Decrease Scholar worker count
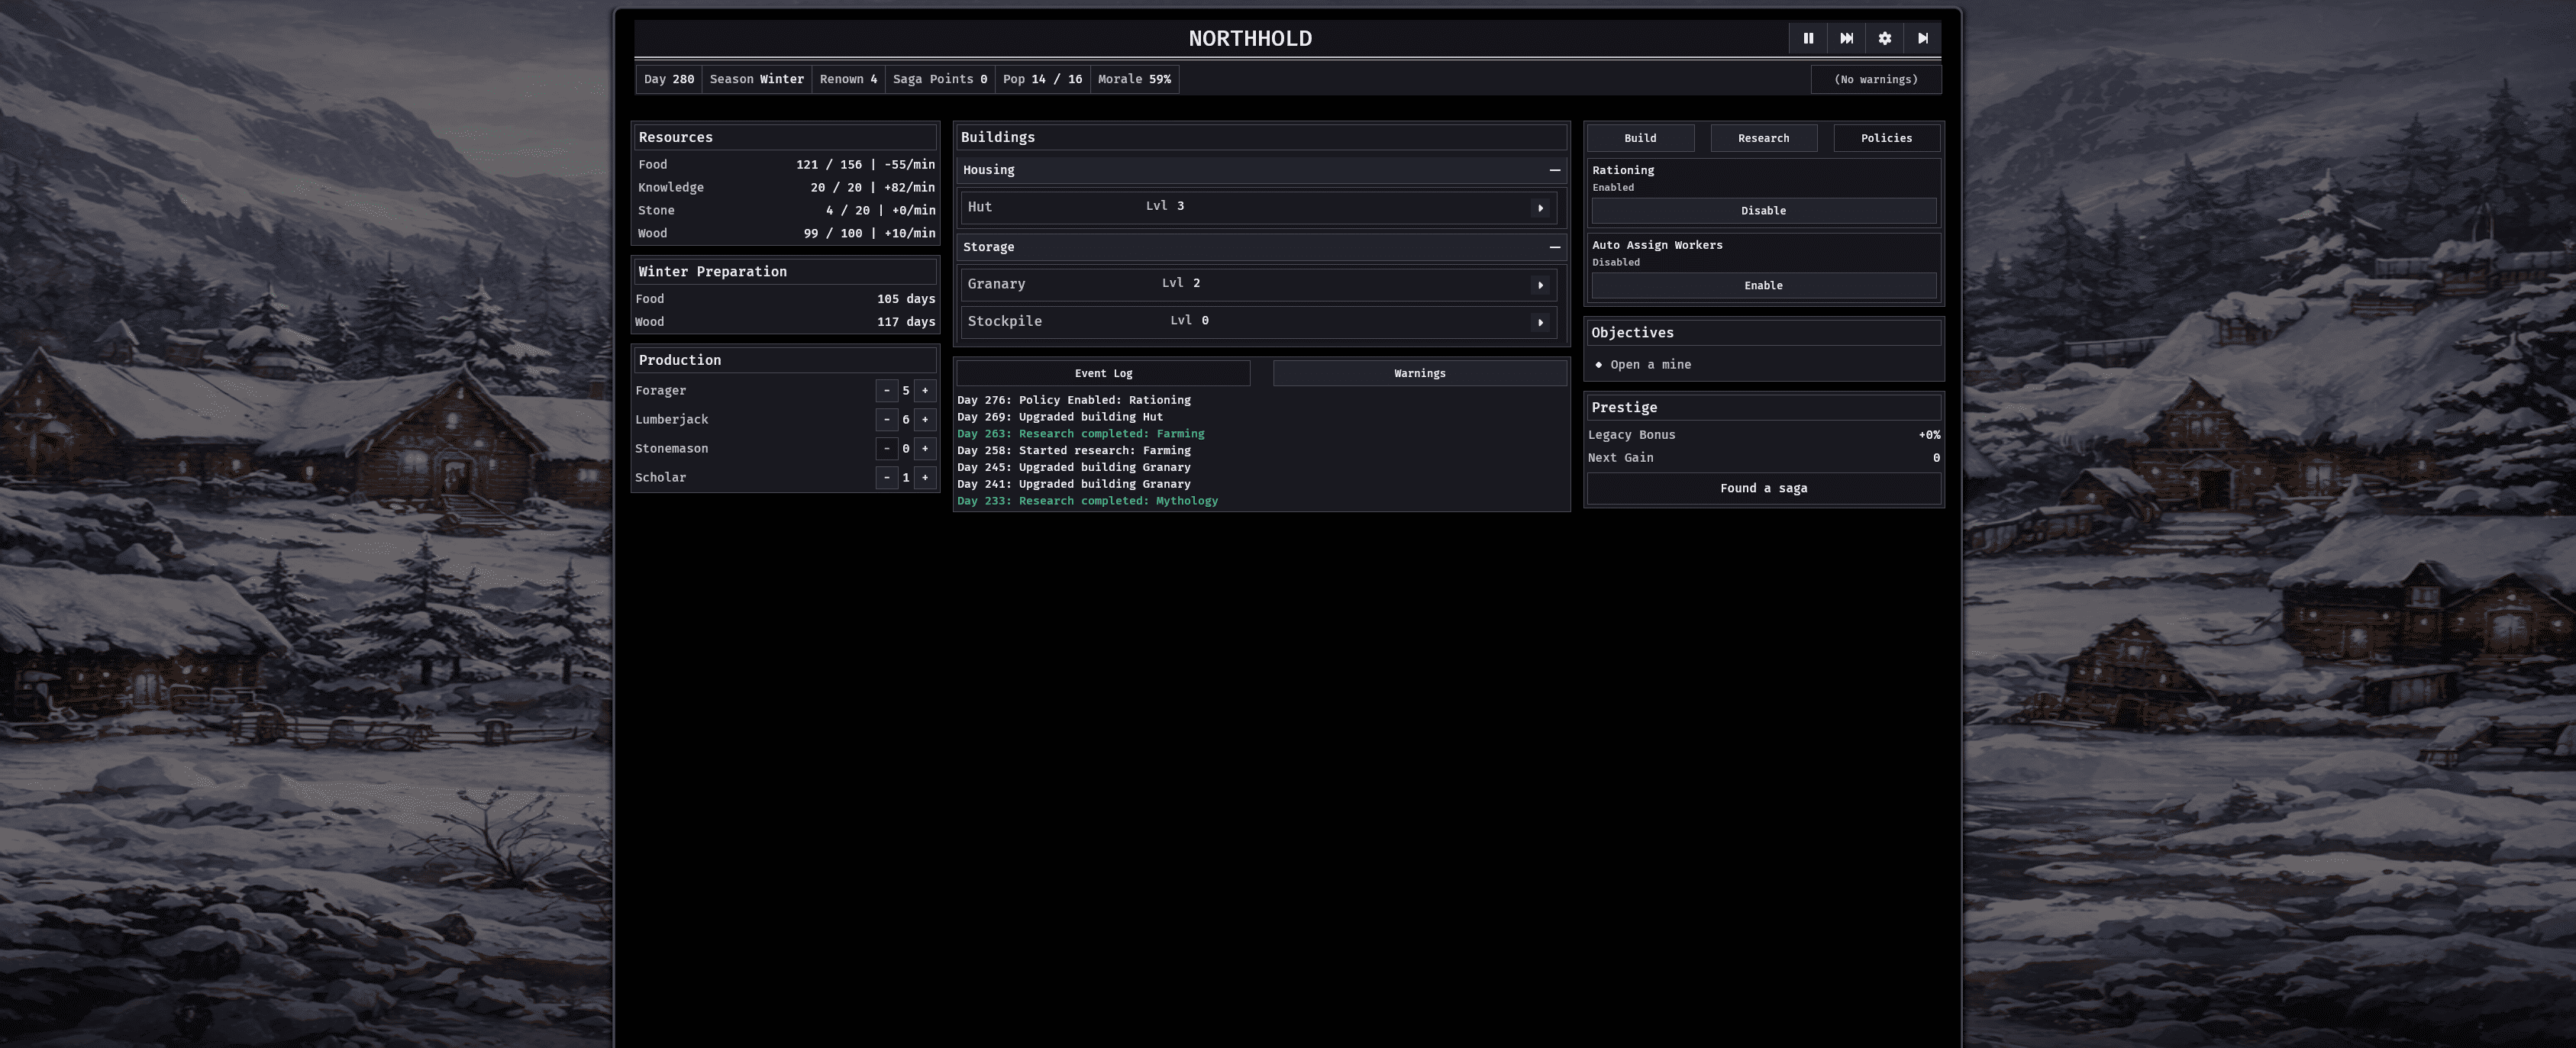2576x1048 pixels. (886, 478)
